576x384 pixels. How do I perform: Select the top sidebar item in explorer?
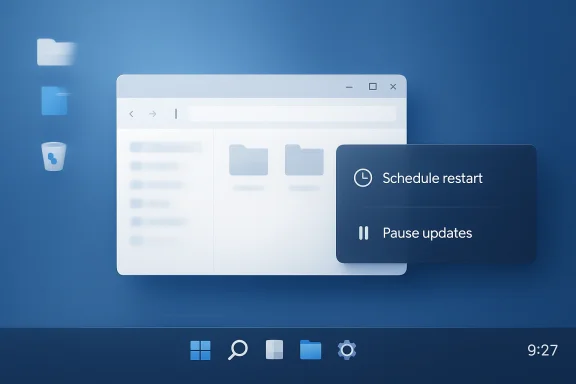(165, 147)
